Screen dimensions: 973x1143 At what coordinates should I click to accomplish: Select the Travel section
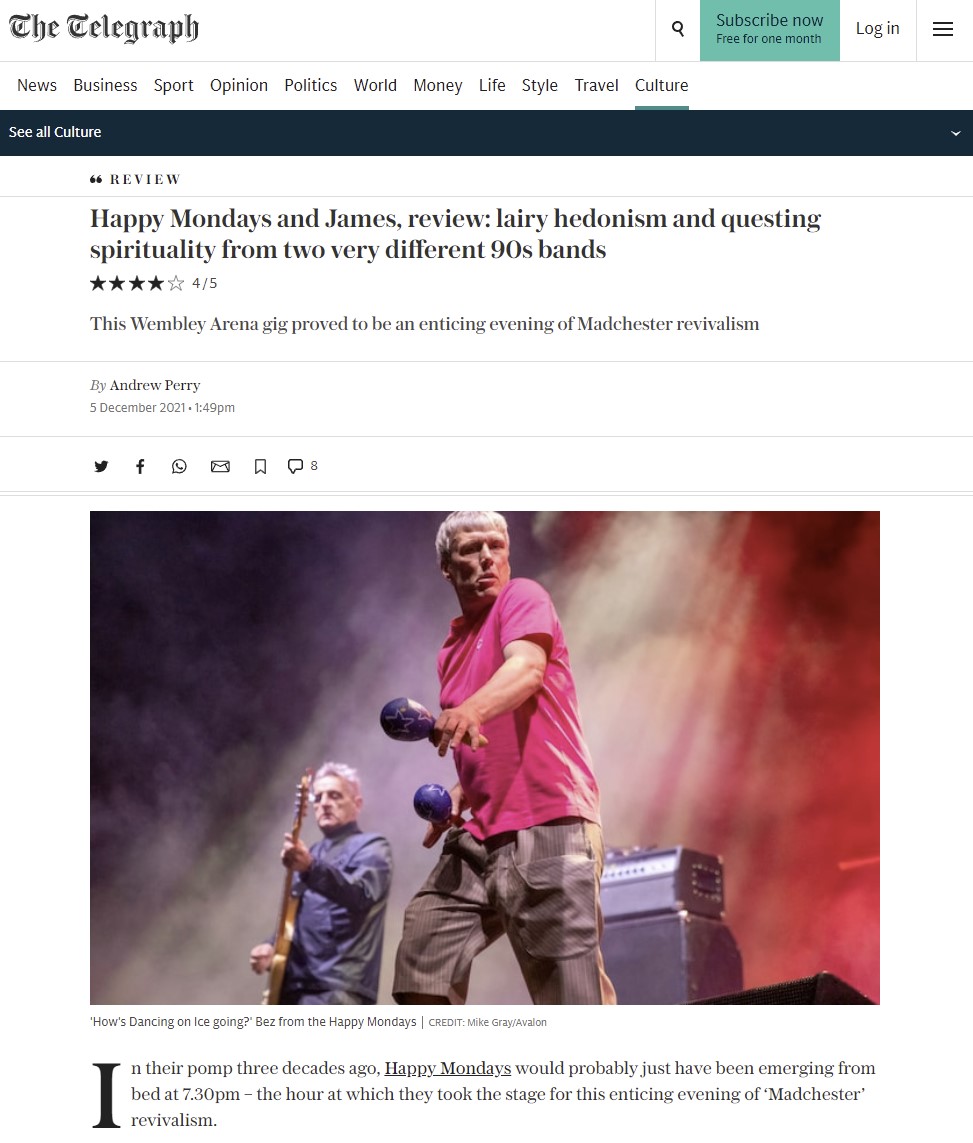596,85
